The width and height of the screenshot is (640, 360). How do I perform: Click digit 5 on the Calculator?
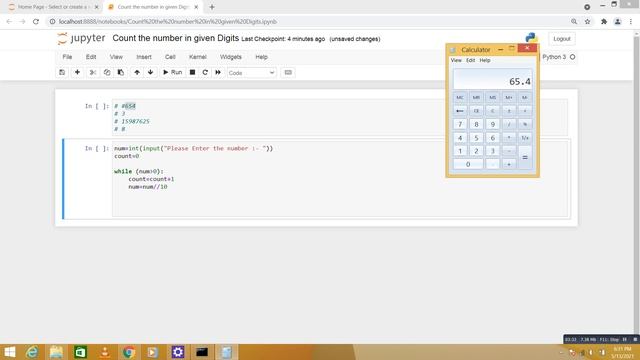click(x=476, y=138)
